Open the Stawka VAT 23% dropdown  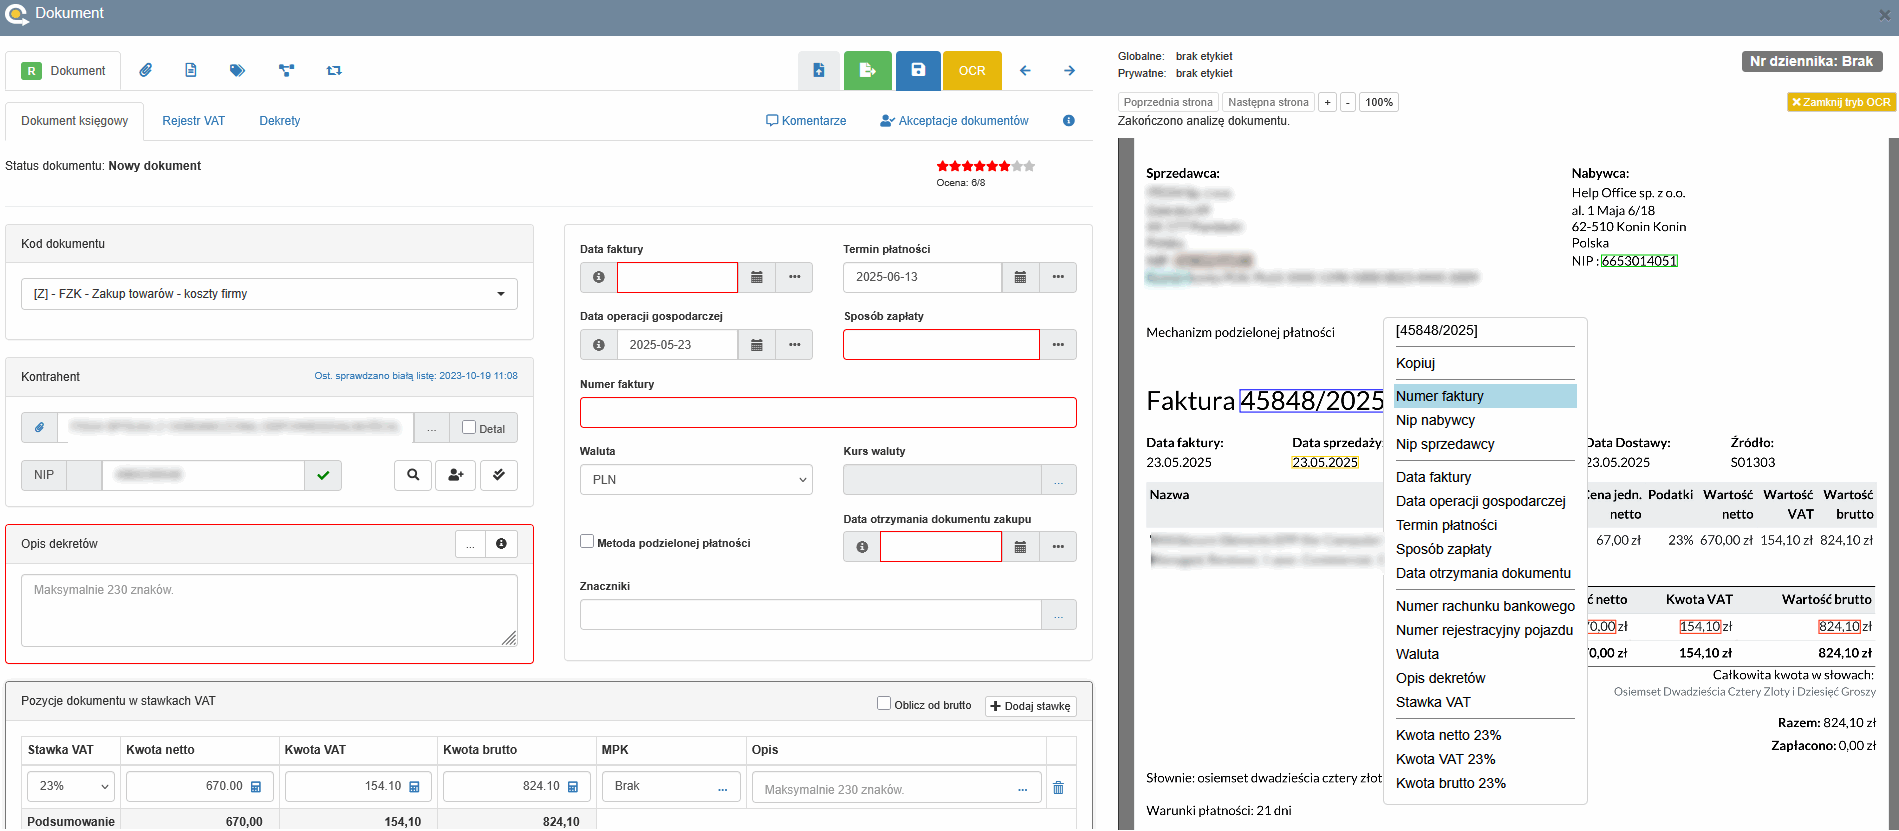coord(71,786)
